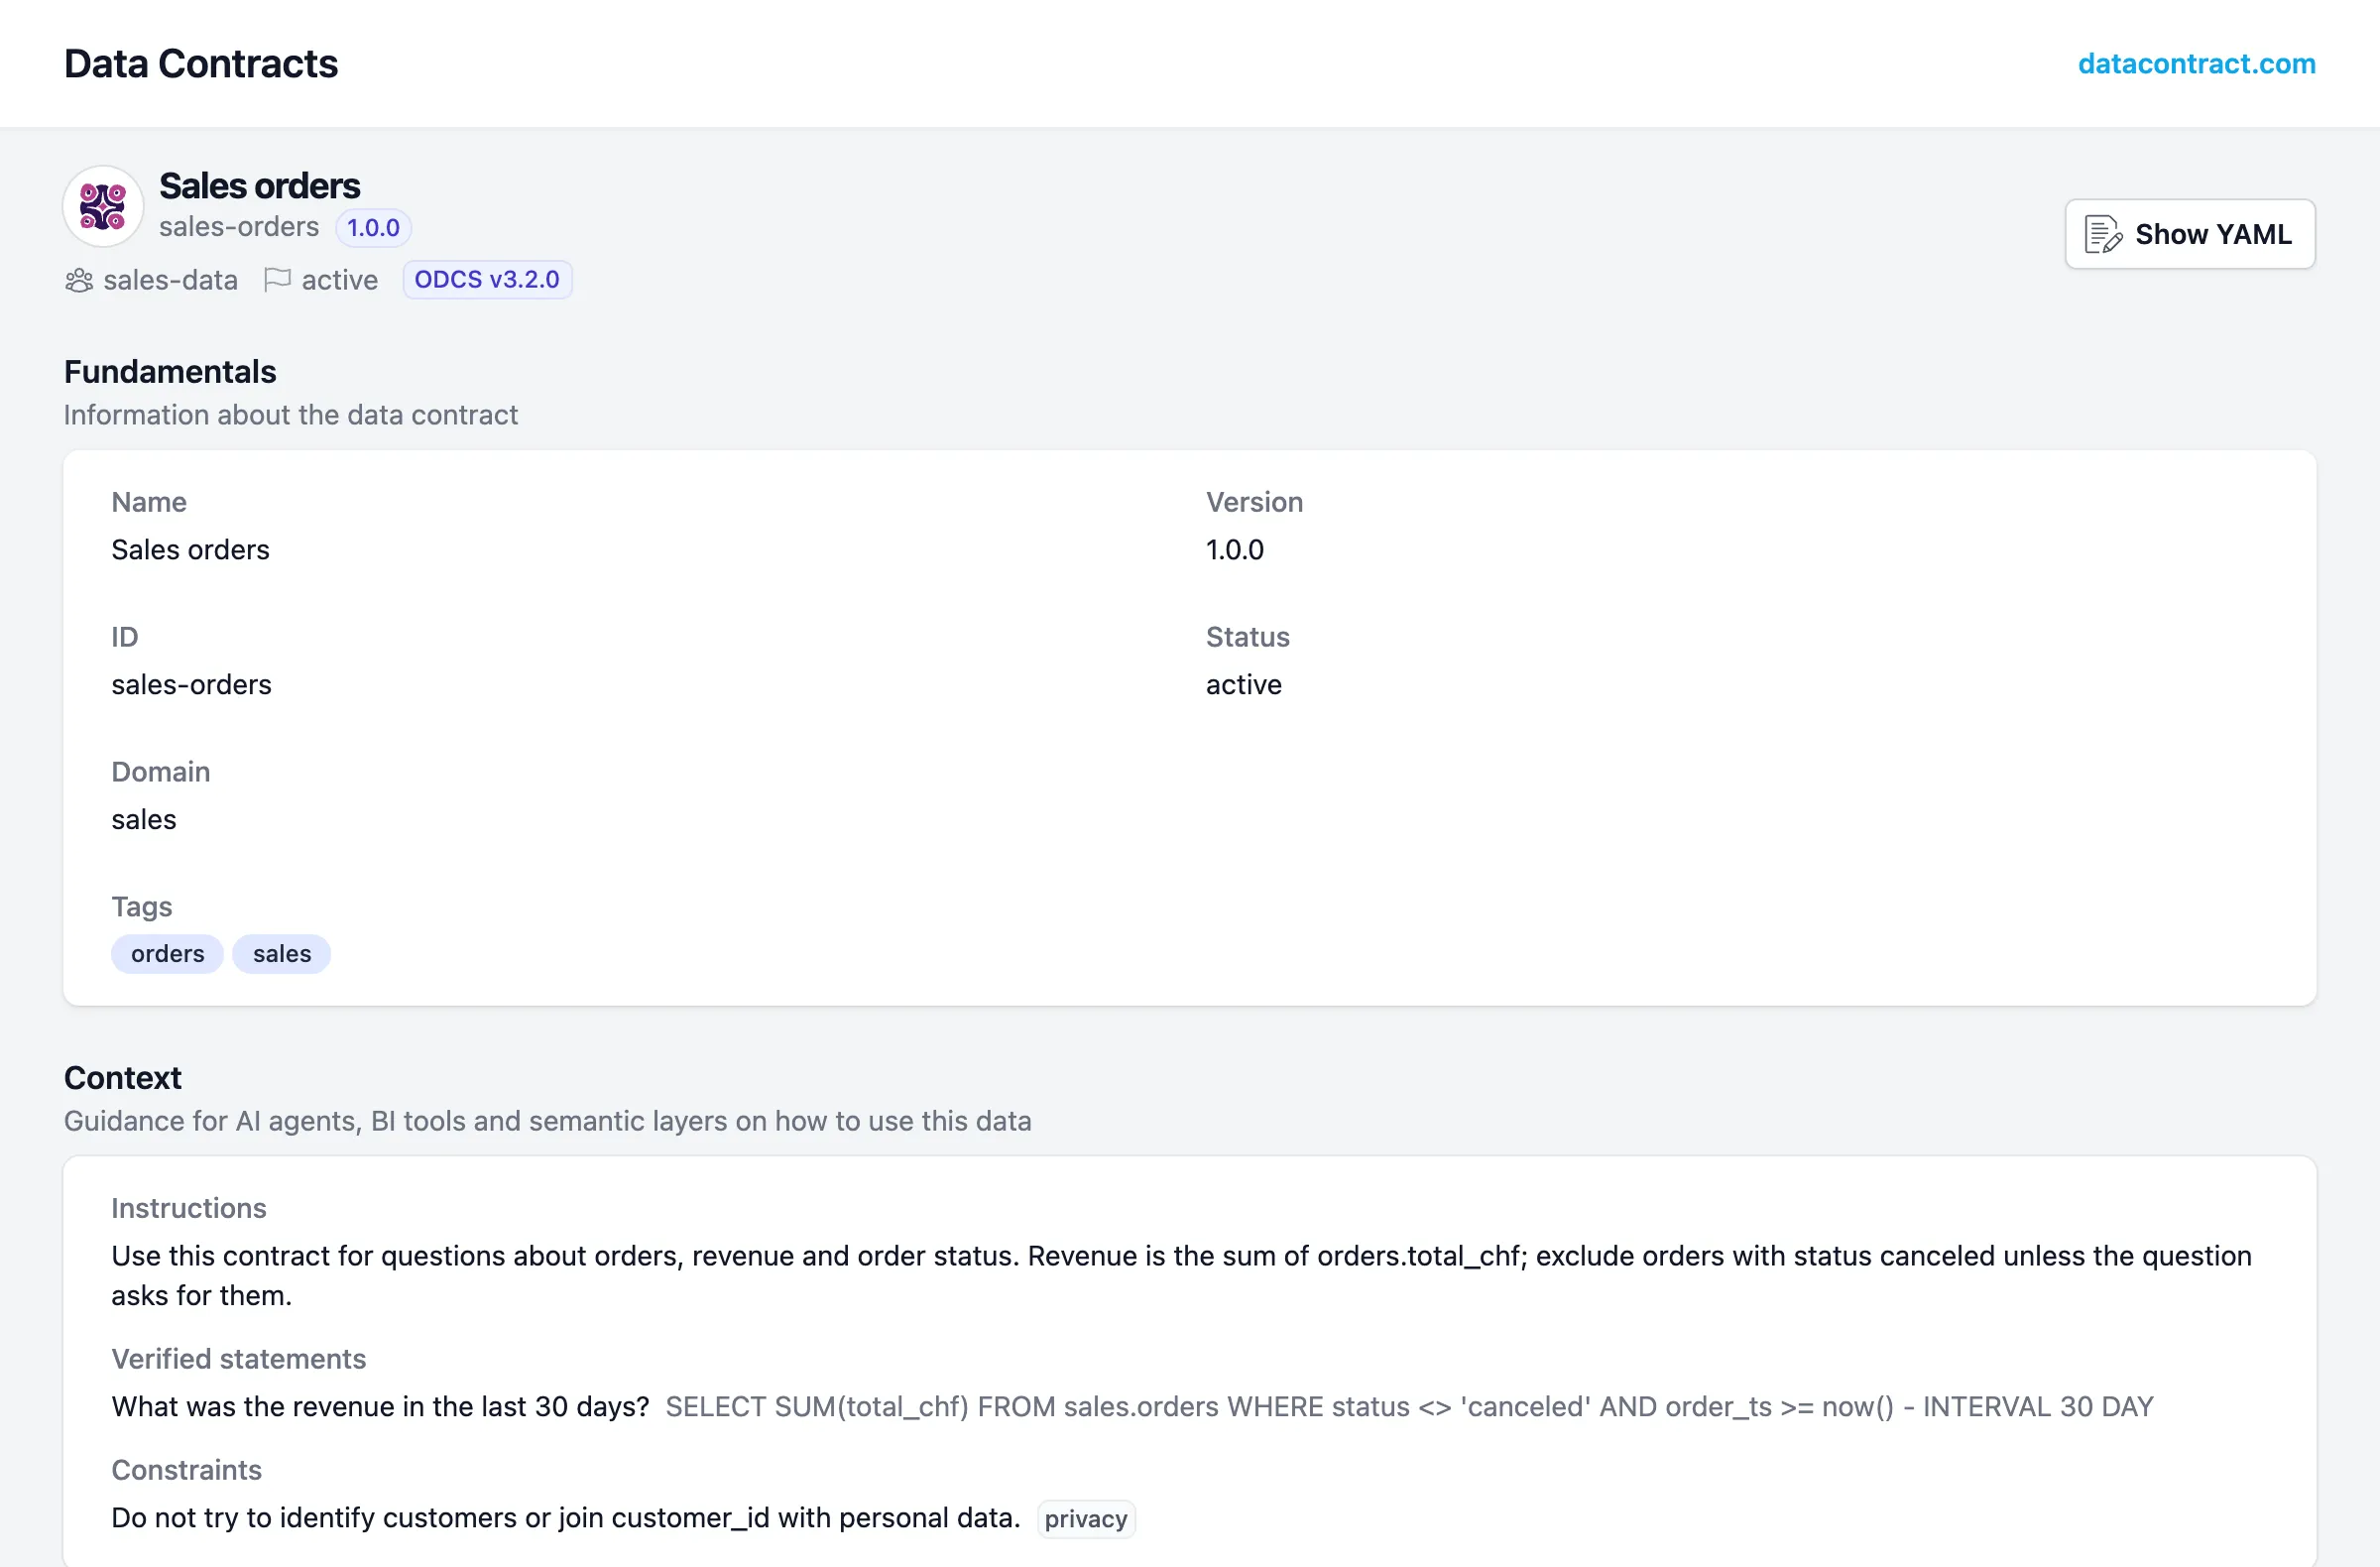Click the Context section heading

tap(123, 1078)
